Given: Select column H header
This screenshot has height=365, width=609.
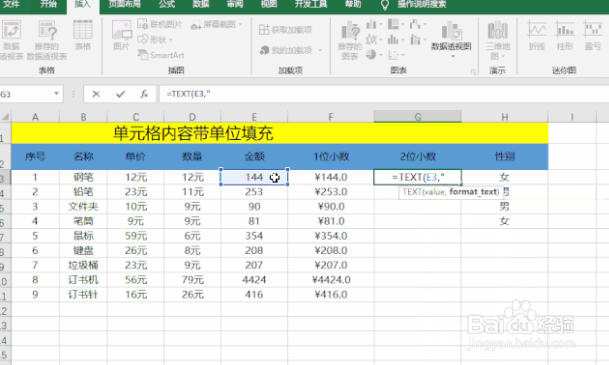Looking at the screenshot, I should (x=505, y=117).
